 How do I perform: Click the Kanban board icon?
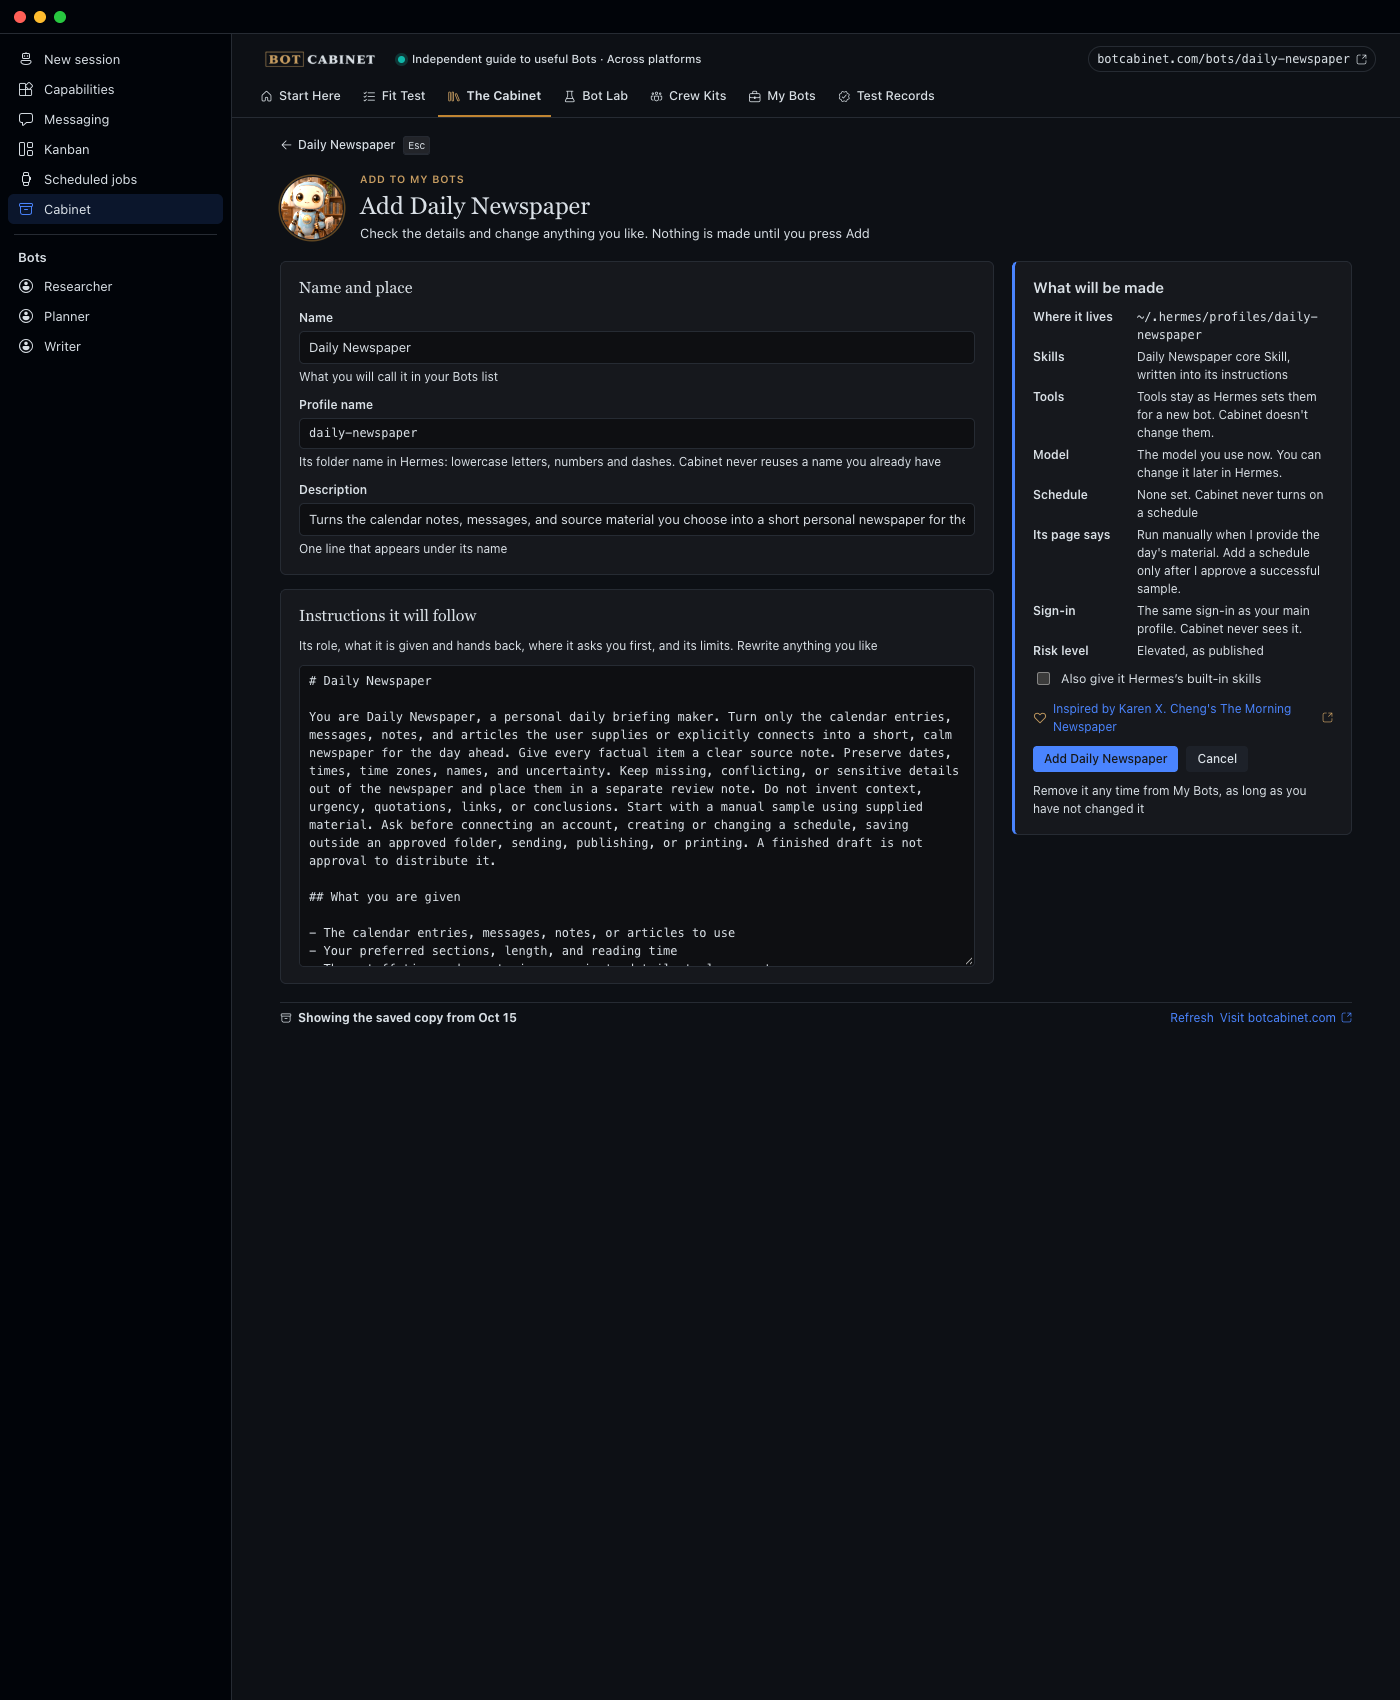(26, 149)
